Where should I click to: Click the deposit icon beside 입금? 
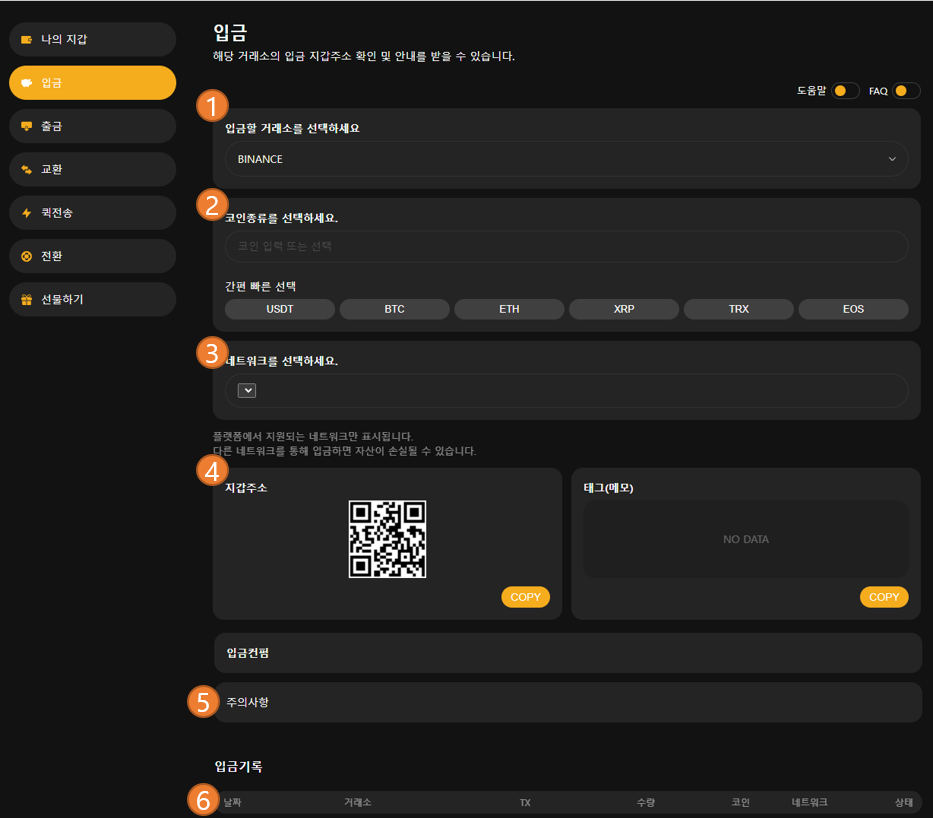pos(27,83)
